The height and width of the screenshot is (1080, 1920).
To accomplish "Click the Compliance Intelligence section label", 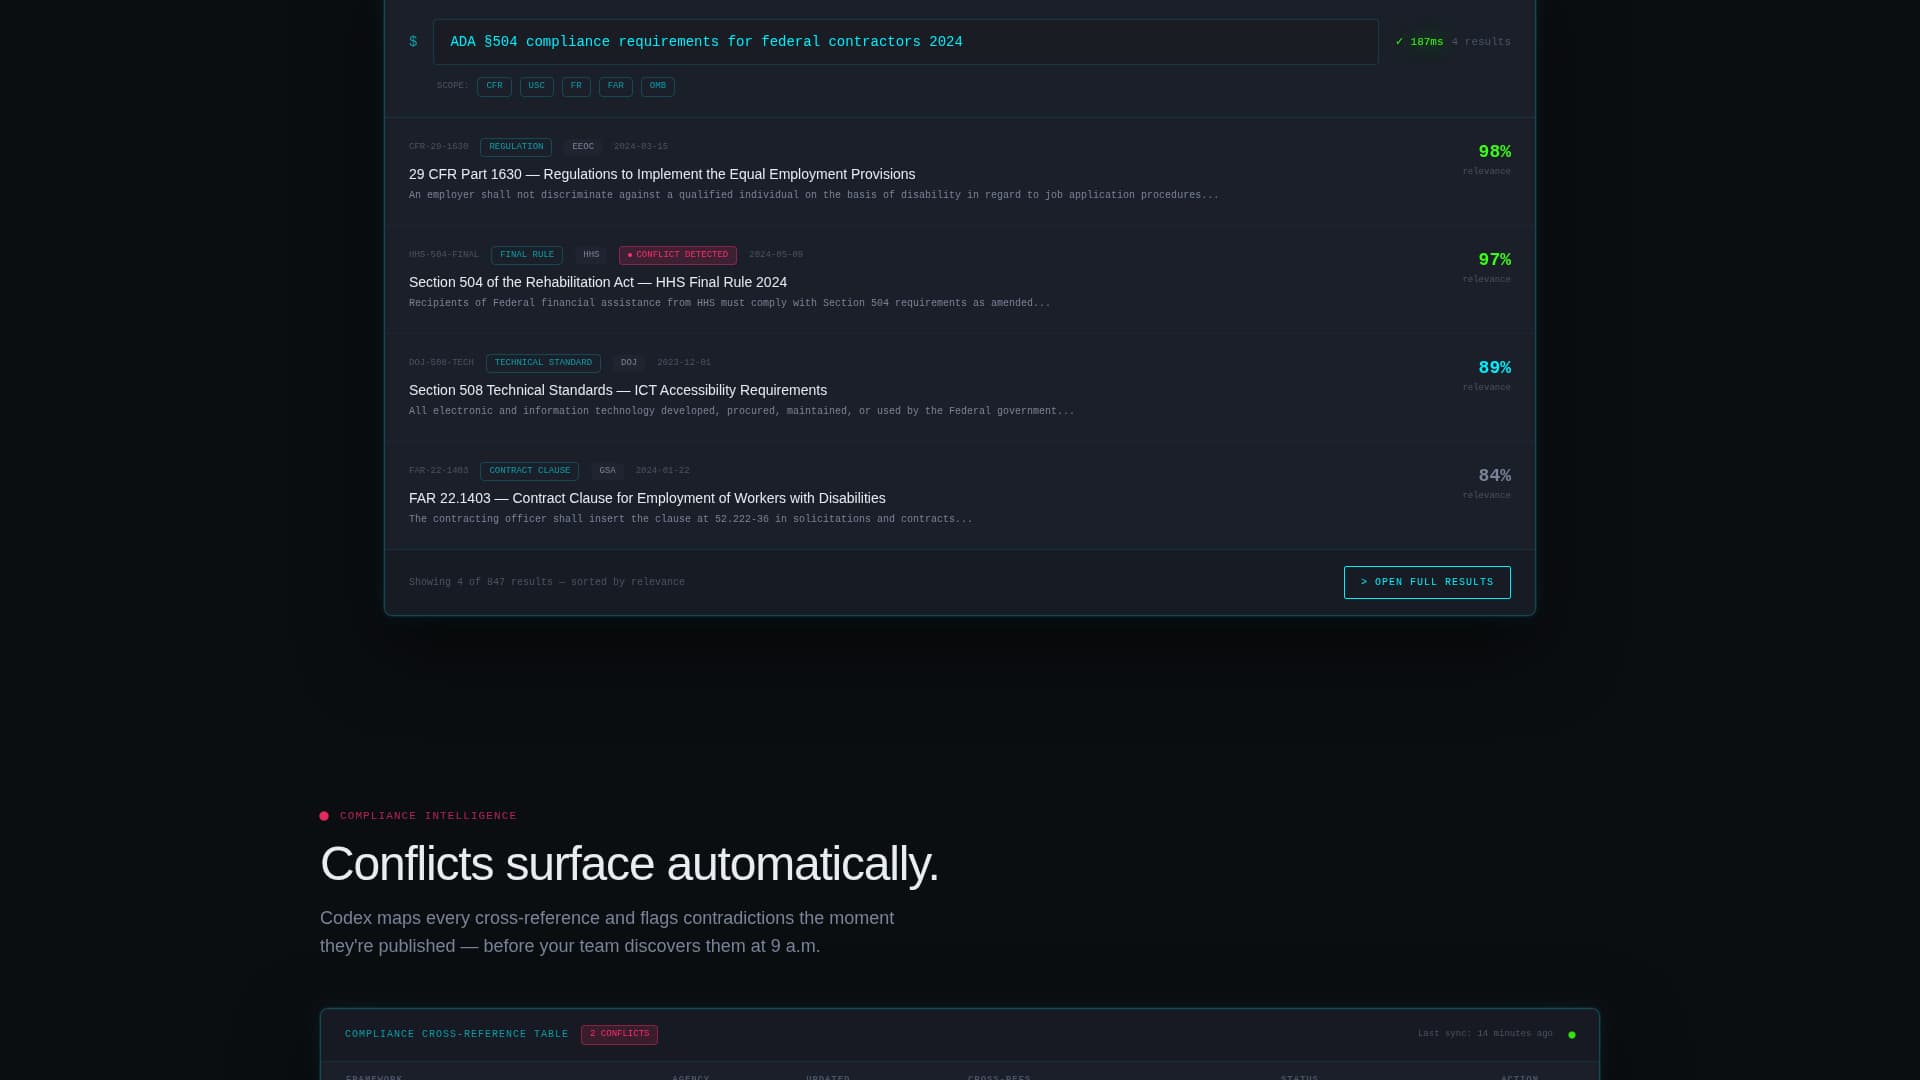I will (x=428, y=816).
